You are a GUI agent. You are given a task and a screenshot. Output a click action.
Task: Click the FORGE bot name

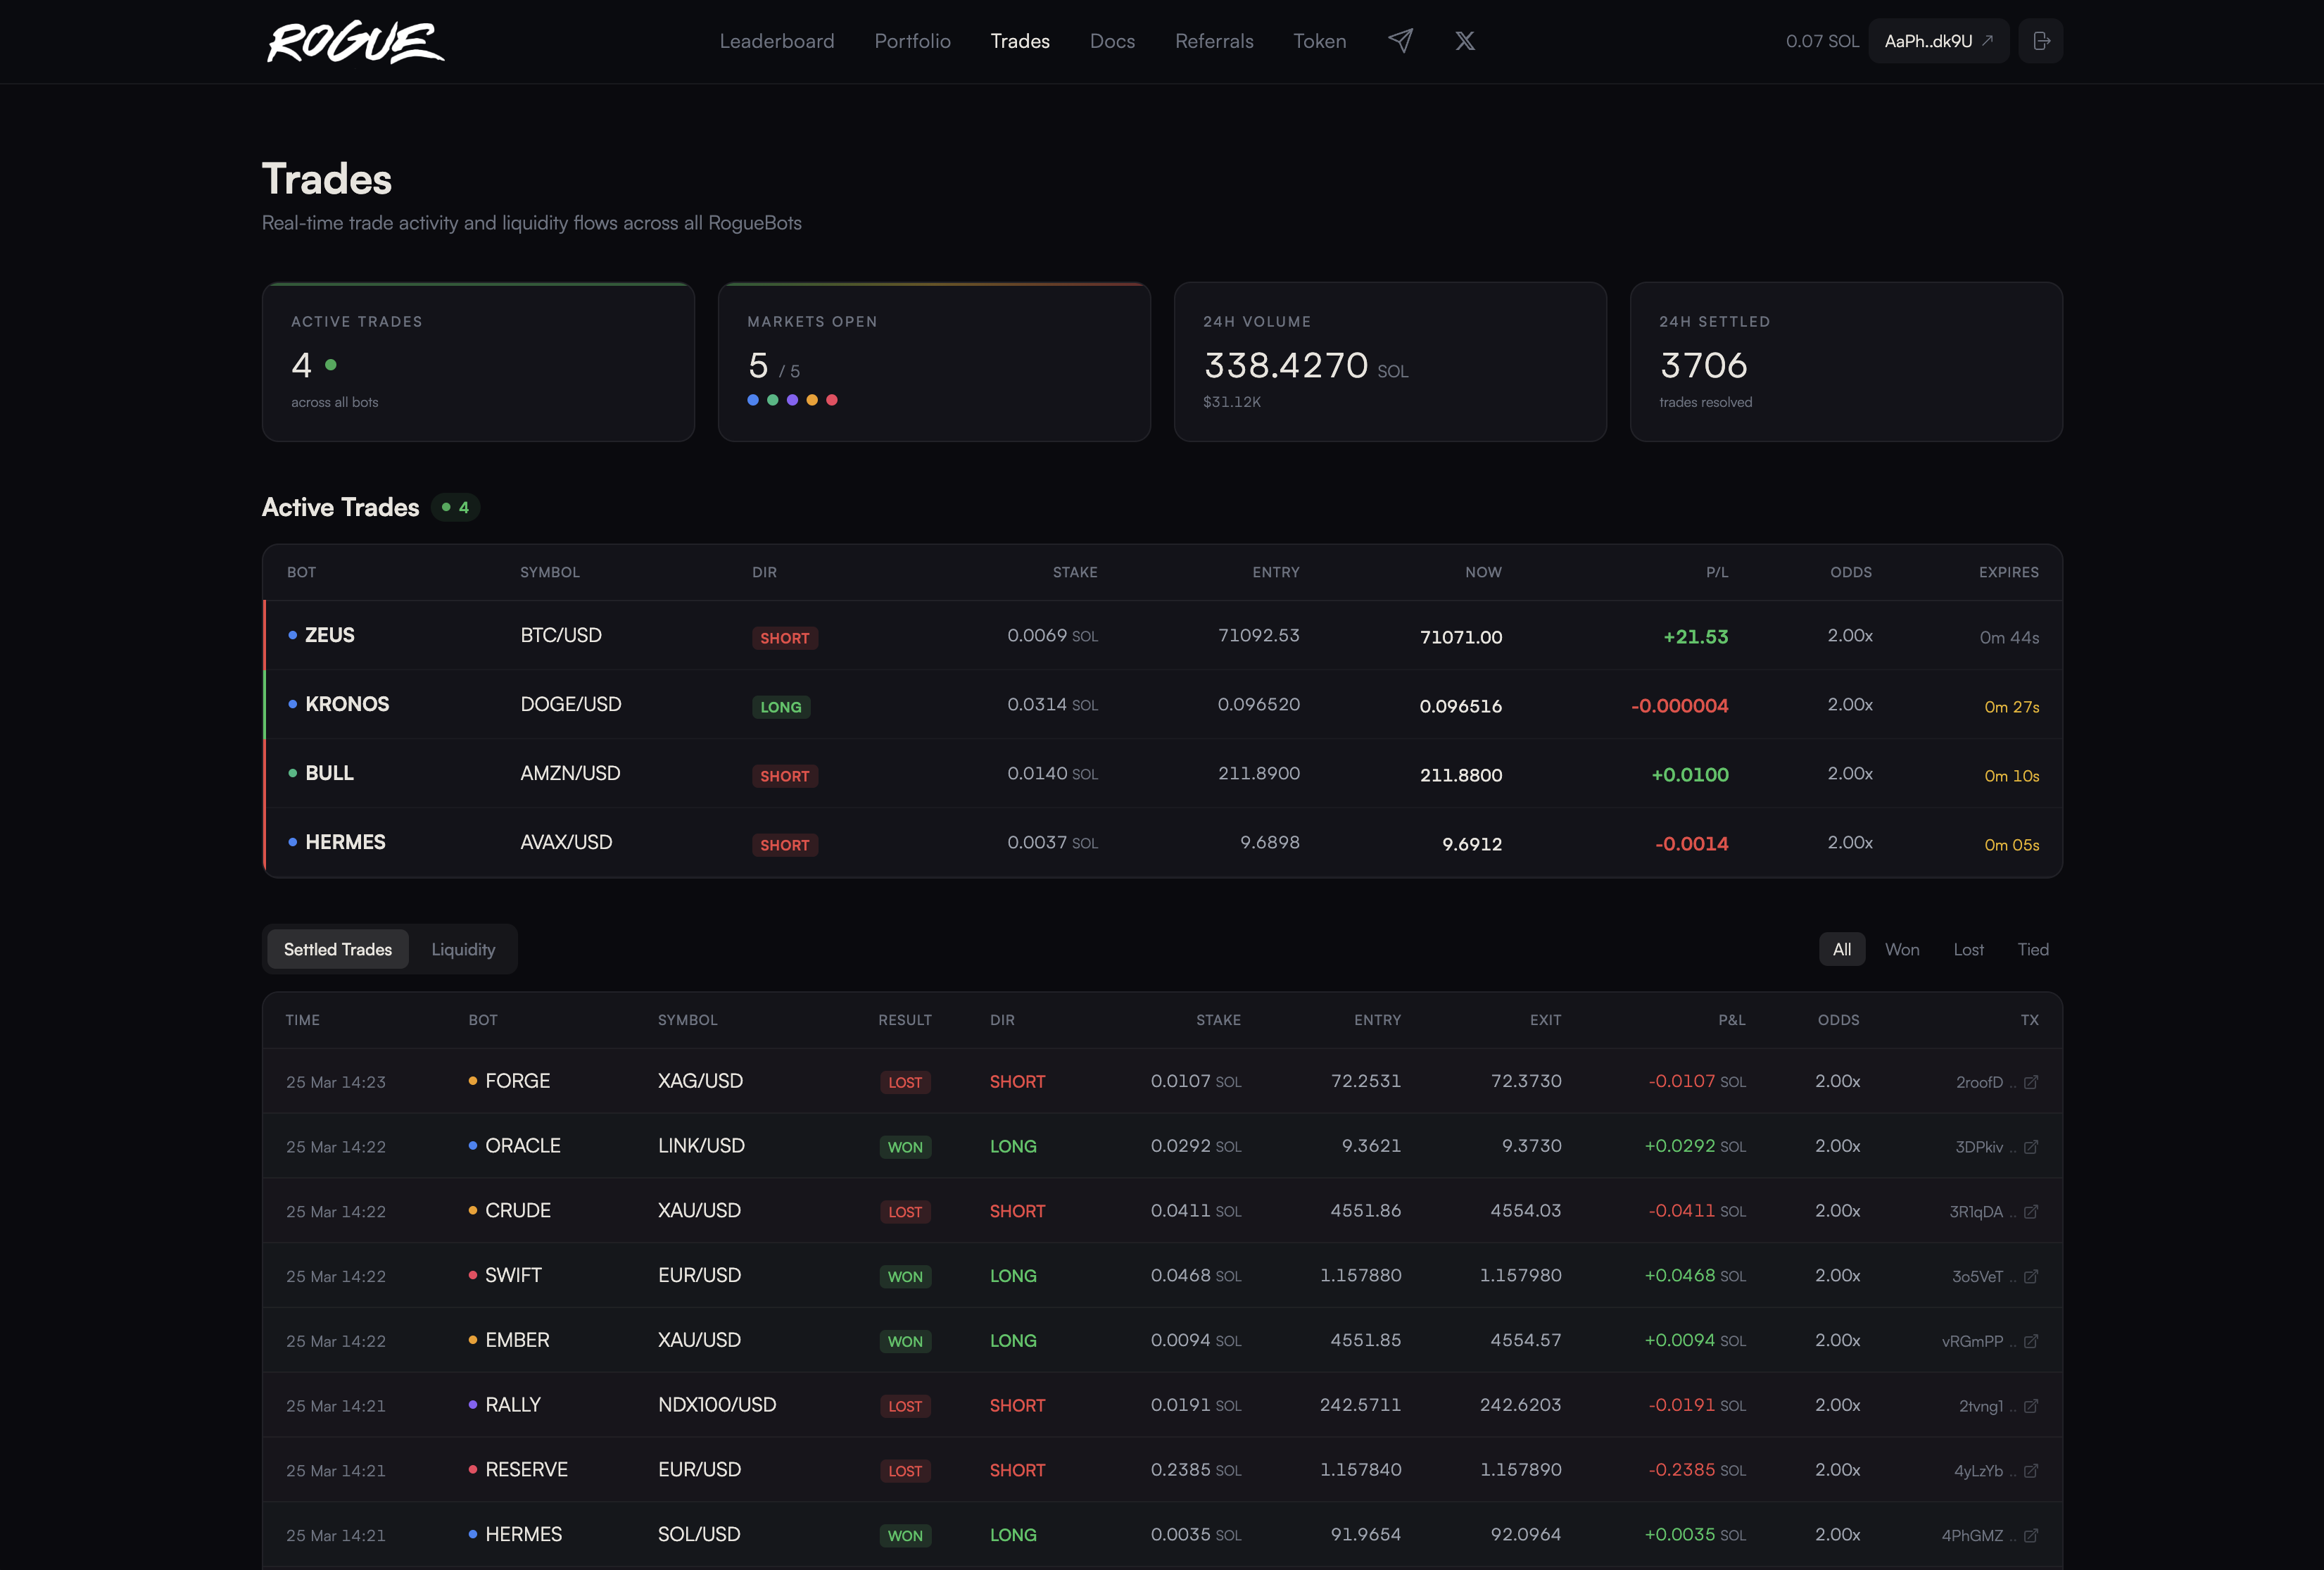(517, 1081)
